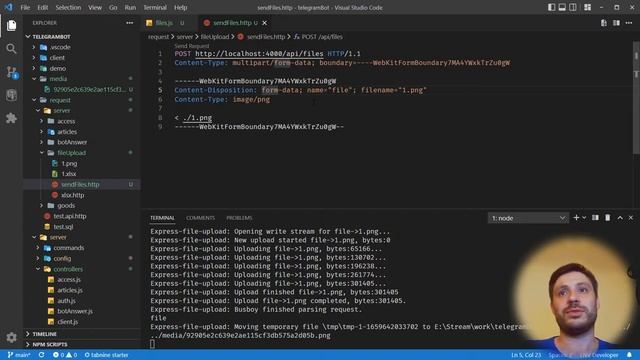The image size is (640, 360).
Task: Open the Selection menu
Action: pos(68,7)
